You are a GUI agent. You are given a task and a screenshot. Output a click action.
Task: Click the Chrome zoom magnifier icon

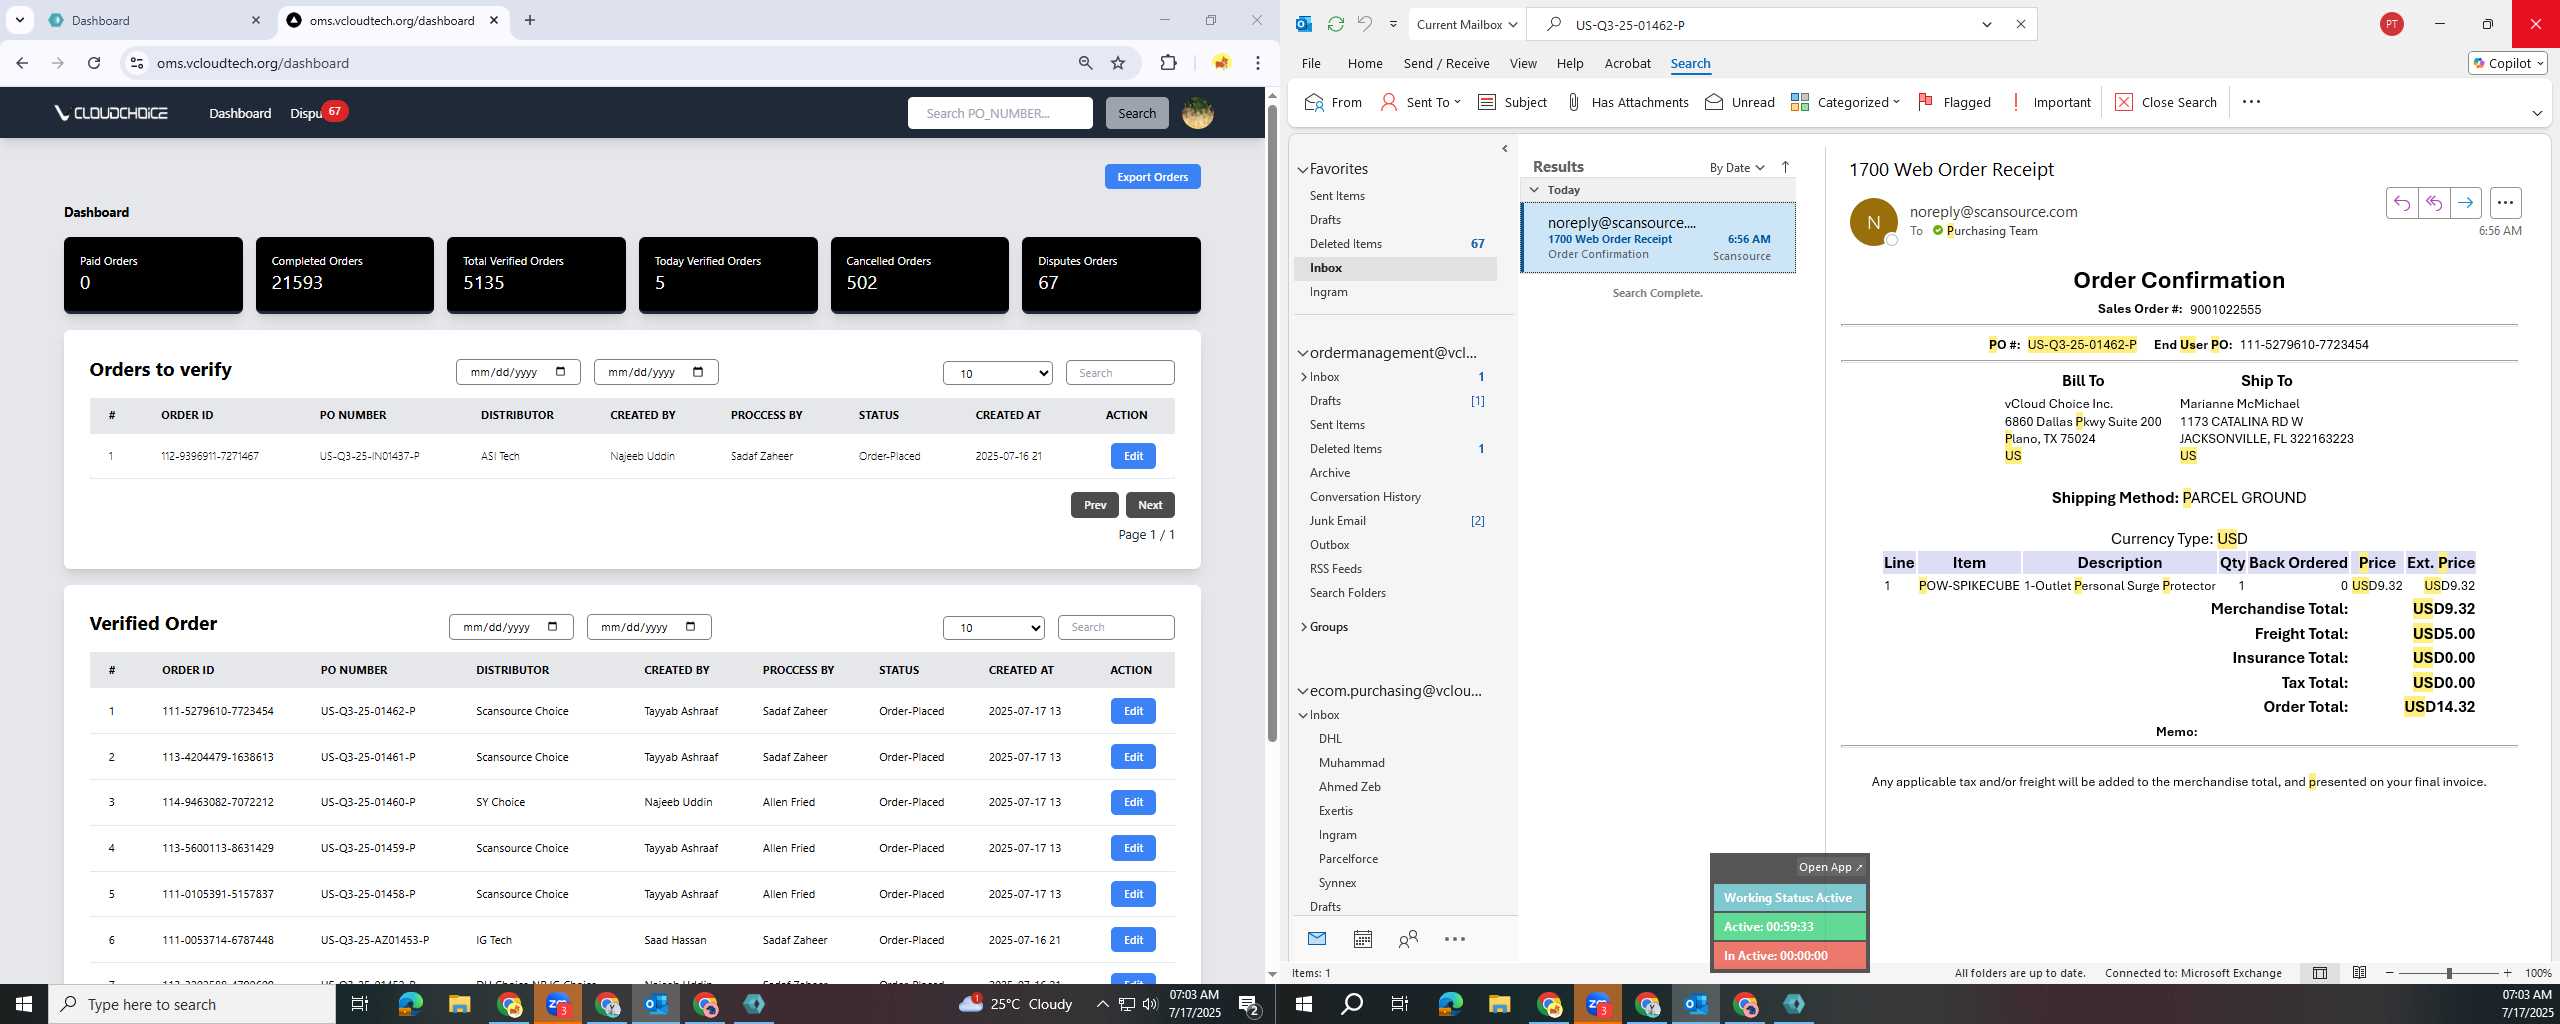[1085, 63]
